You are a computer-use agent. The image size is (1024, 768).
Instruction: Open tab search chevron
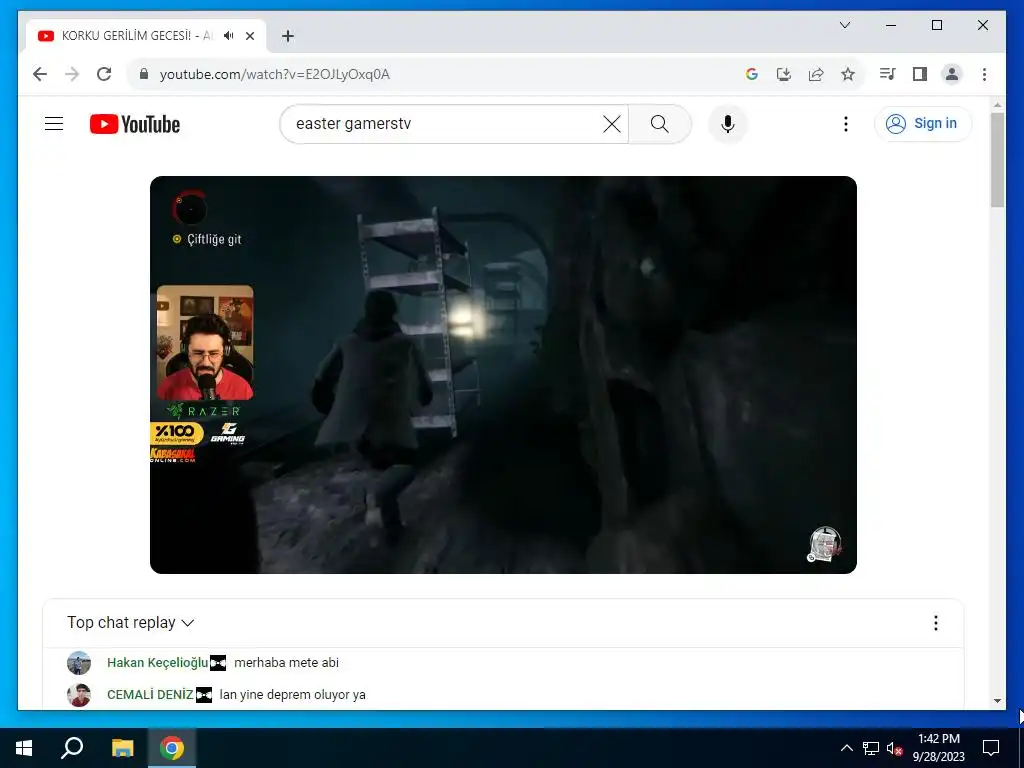tap(844, 25)
